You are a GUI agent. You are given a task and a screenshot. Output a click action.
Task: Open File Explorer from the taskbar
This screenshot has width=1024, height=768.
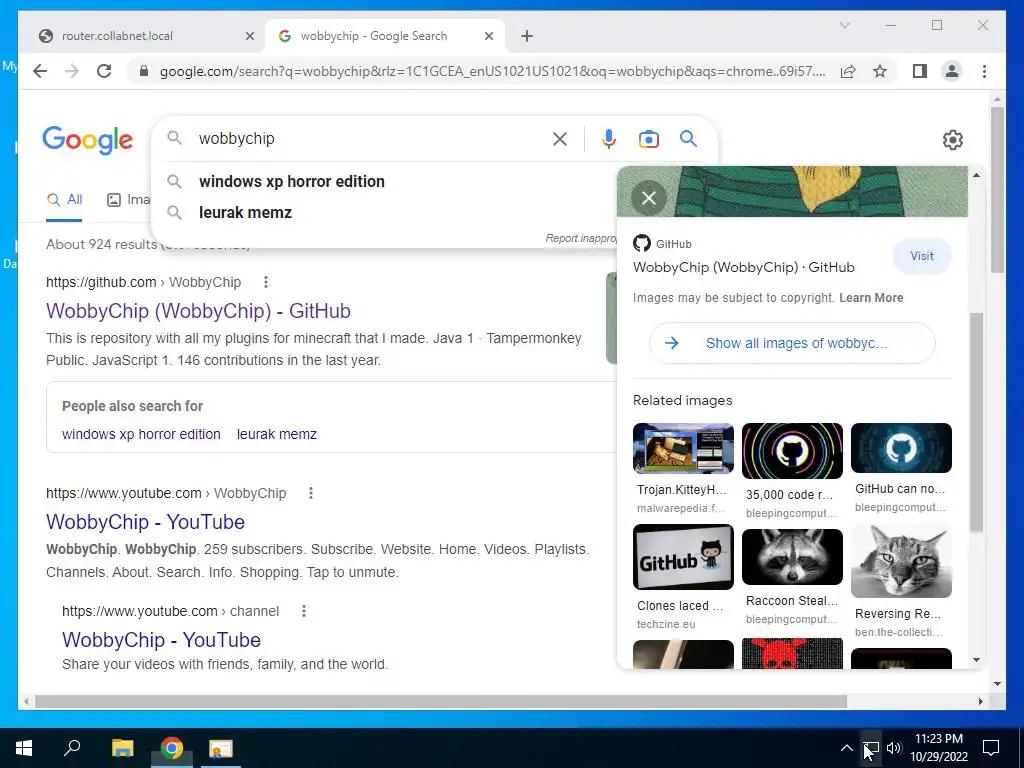click(x=122, y=748)
